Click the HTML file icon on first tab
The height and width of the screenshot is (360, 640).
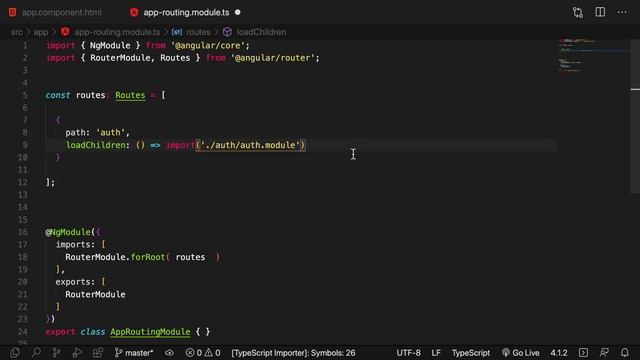(x=13, y=12)
